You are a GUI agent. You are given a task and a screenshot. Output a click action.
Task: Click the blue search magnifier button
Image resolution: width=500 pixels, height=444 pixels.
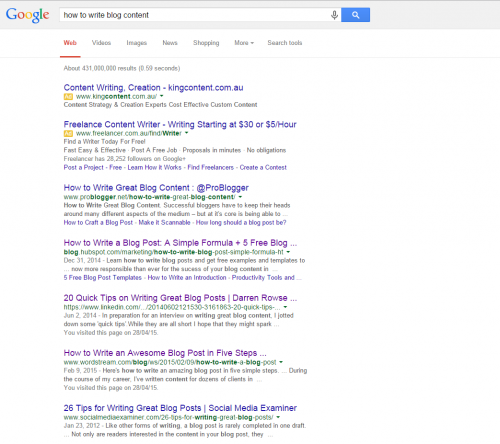355,15
